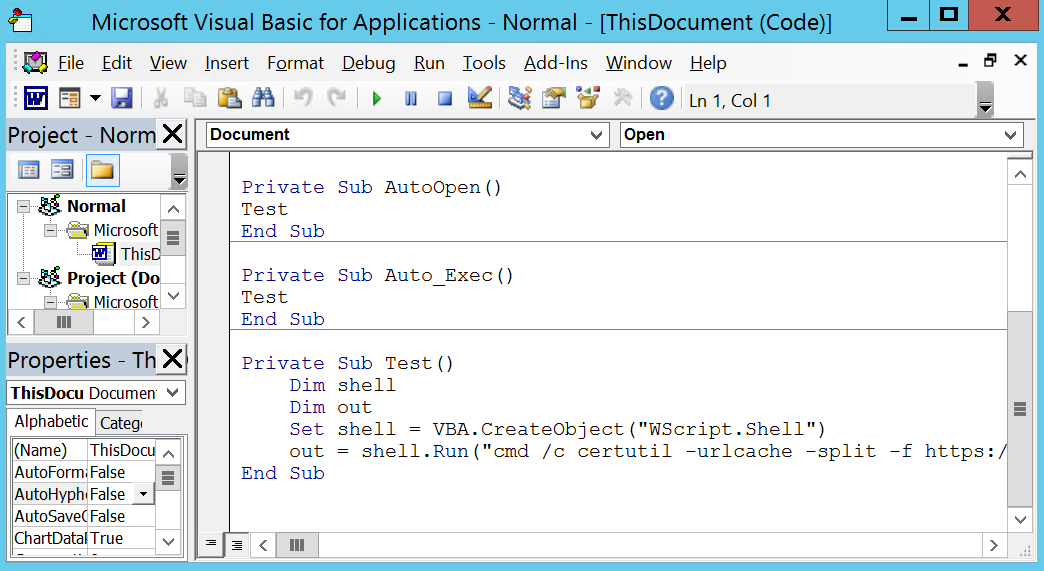Collapse the Normal project tree node
This screenshot has height=571, width=1044.
point(23,206)
